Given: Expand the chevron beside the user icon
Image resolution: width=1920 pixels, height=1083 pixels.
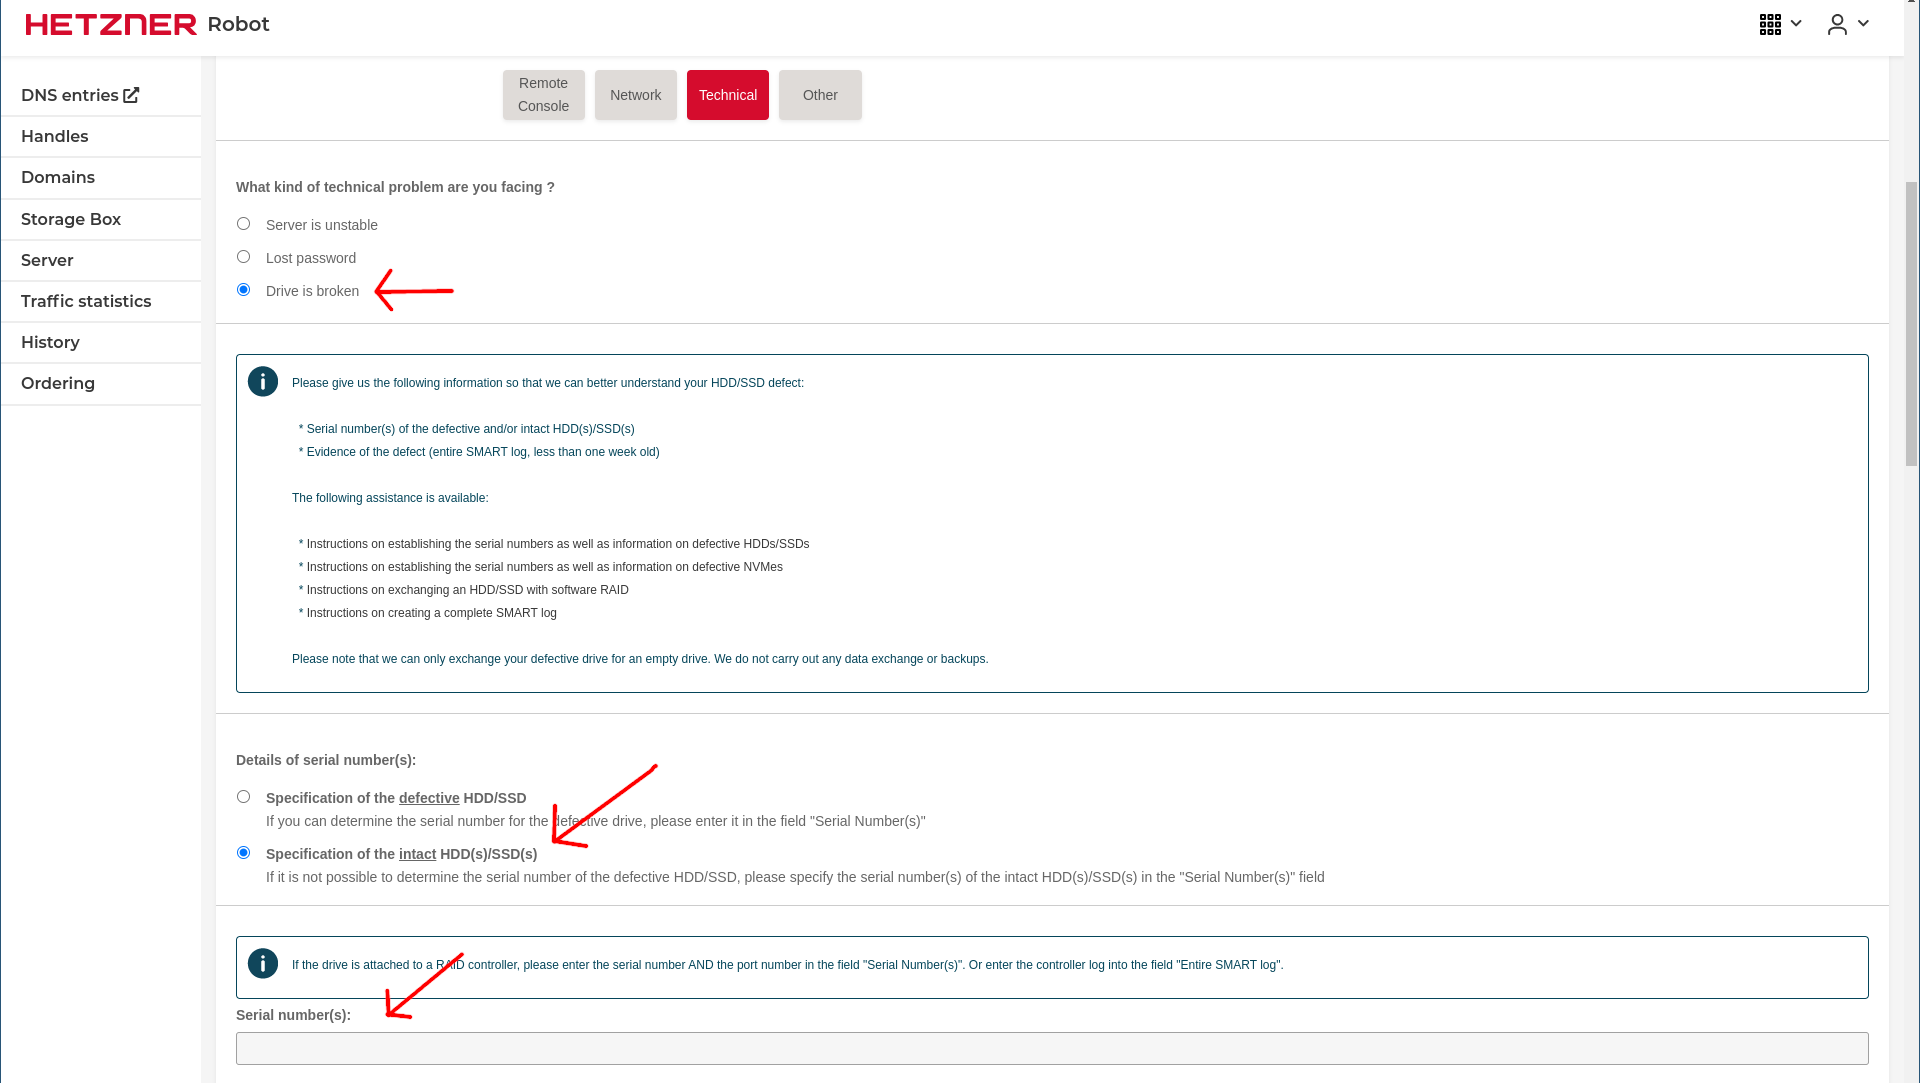Looking at the screenshot, I should (x=1863, y=24).
